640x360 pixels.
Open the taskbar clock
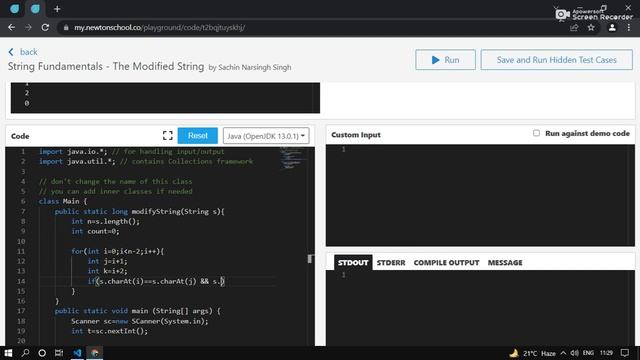pos(606,353)
